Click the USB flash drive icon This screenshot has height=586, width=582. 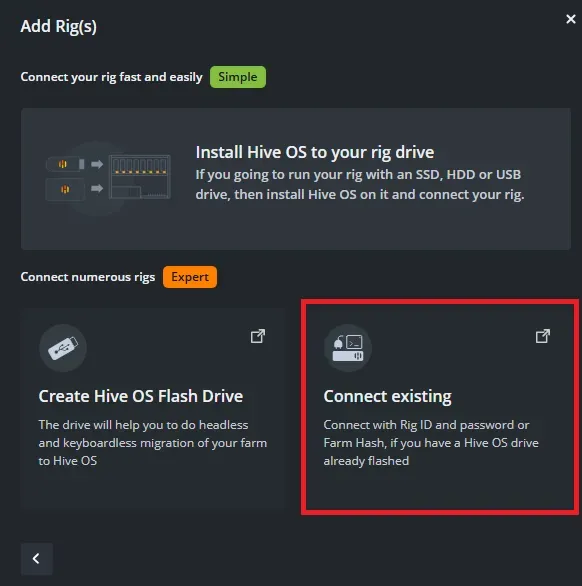(63, 348)
